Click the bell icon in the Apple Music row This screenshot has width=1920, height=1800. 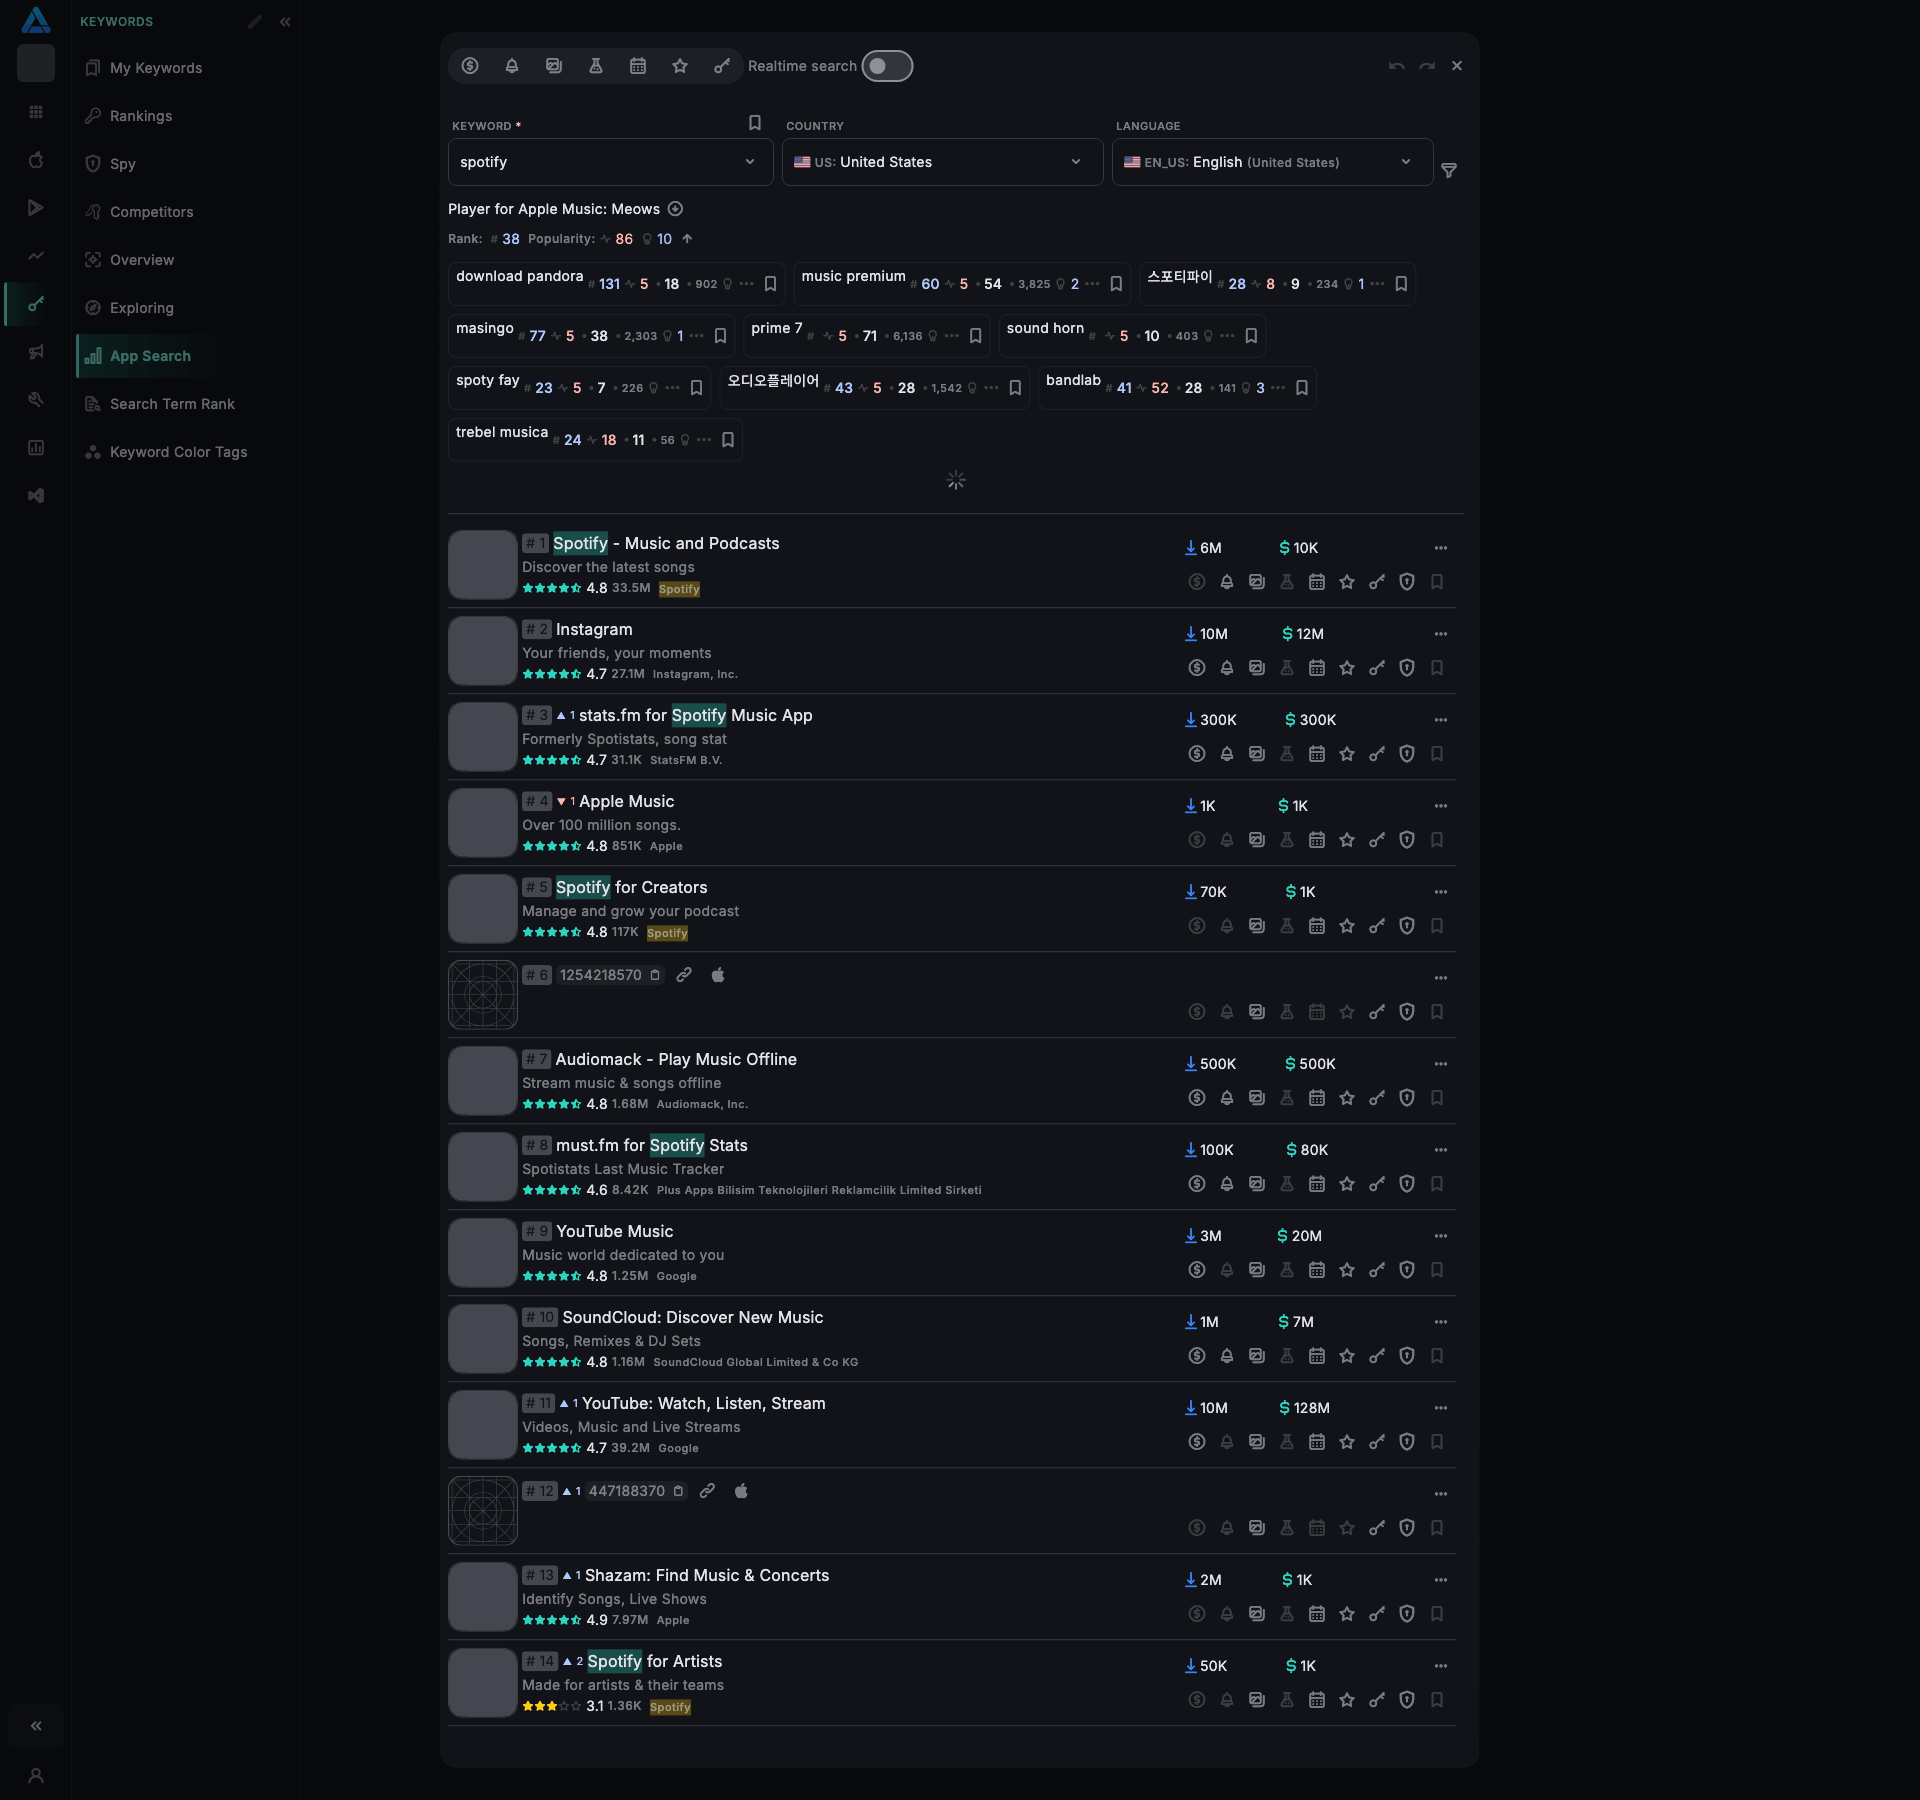click(x=1227, y=840)
